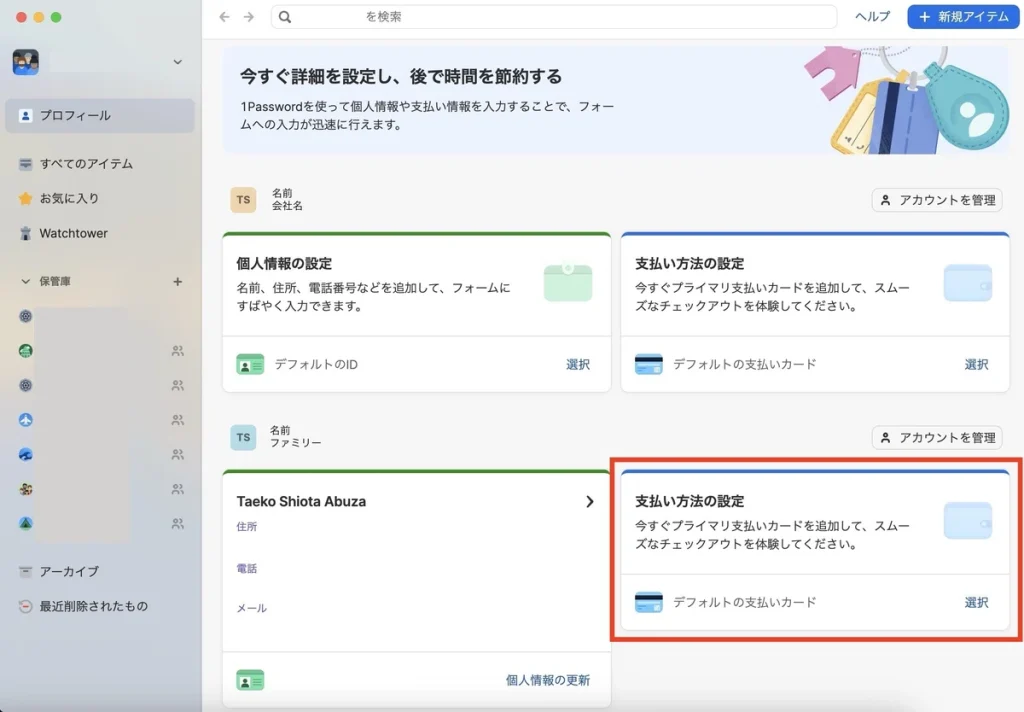Open 最近削除されたもの in sidebar
This screenshot has width=1024, height=712.
click(x=93, y=606)
